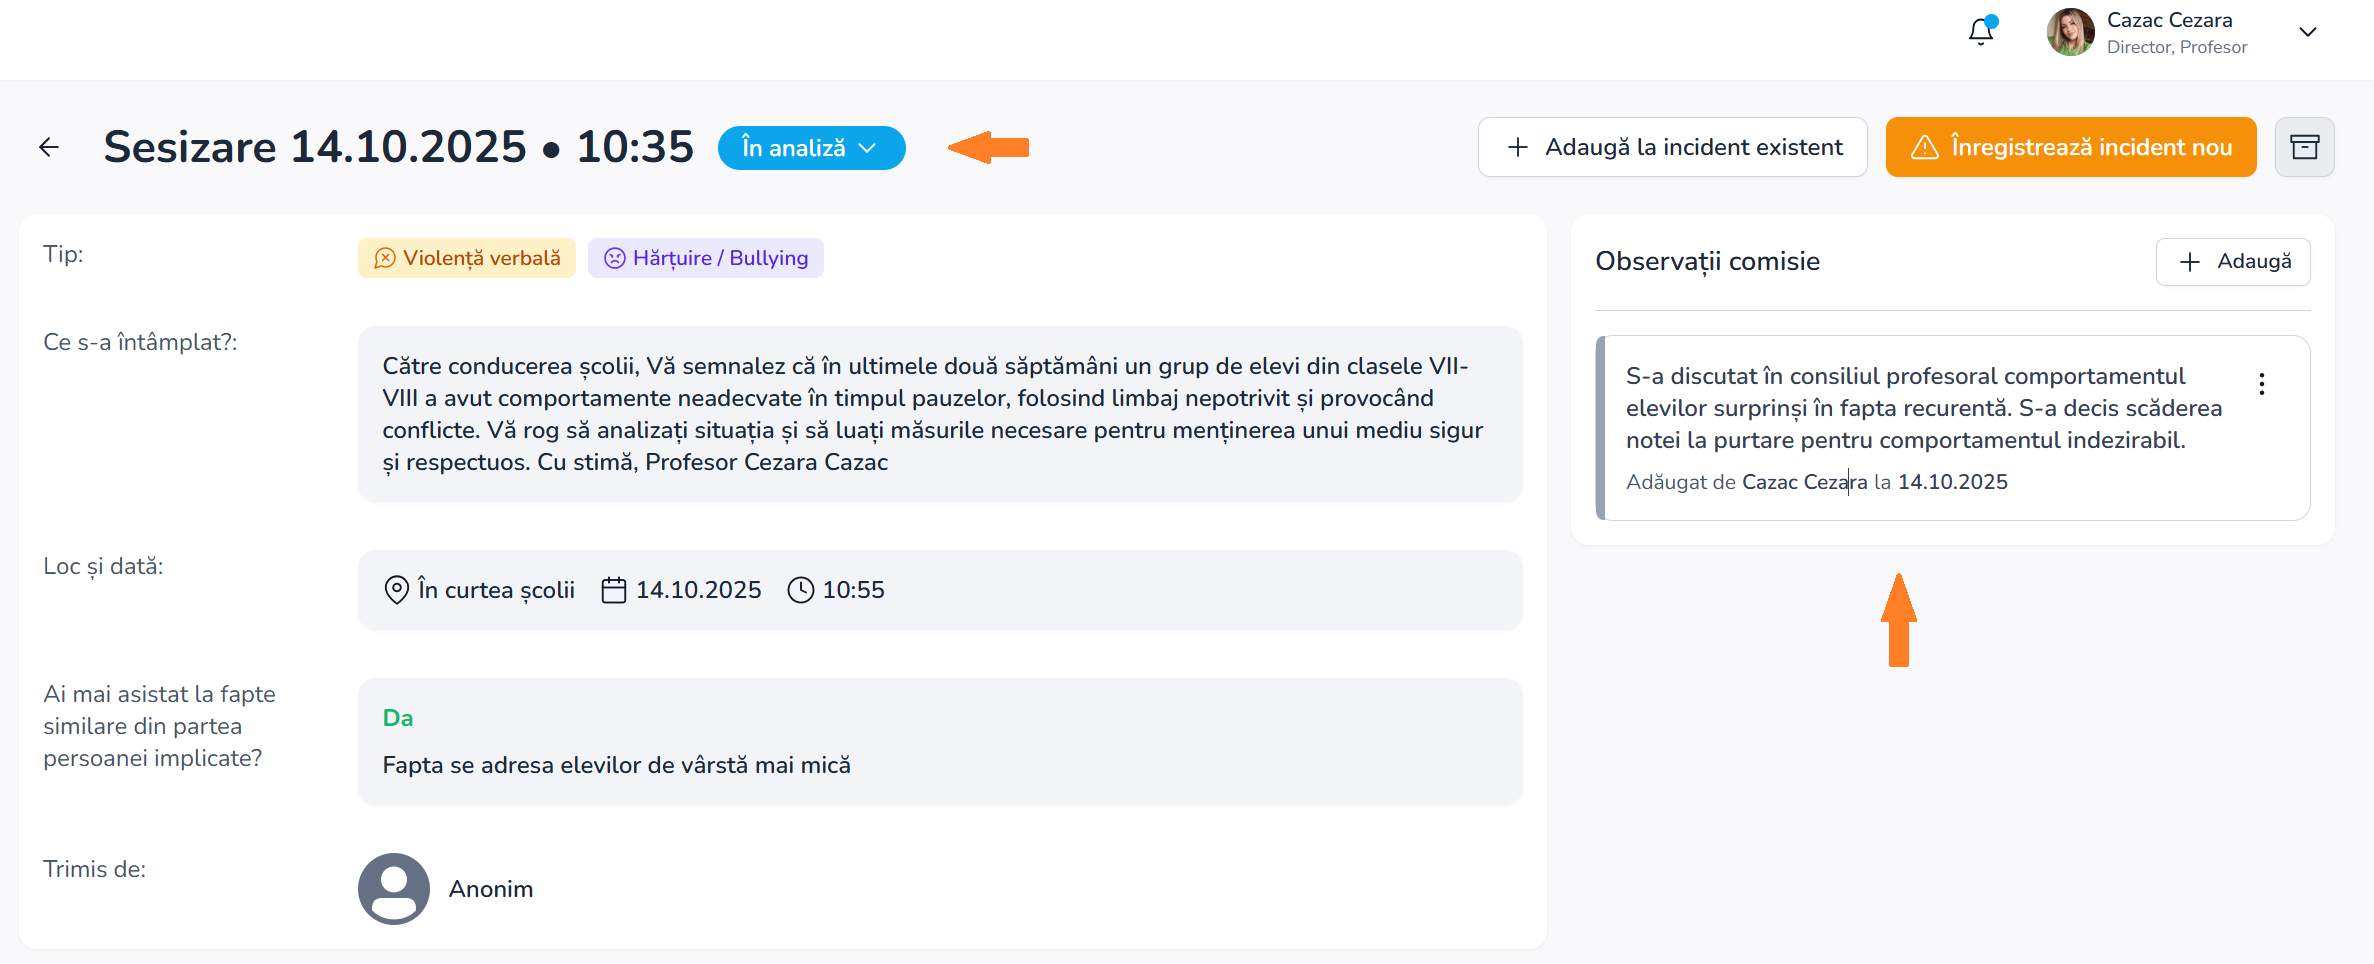Click the "Hărțuire / Bullying" tag

705,258
